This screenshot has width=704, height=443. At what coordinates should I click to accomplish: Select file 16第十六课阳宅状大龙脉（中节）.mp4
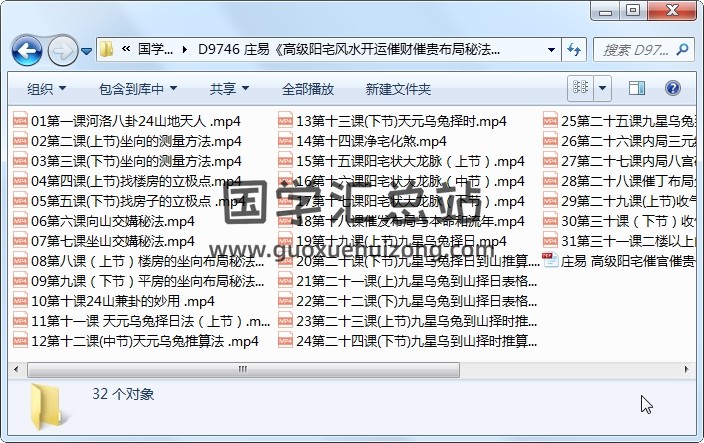coord(401,181)
